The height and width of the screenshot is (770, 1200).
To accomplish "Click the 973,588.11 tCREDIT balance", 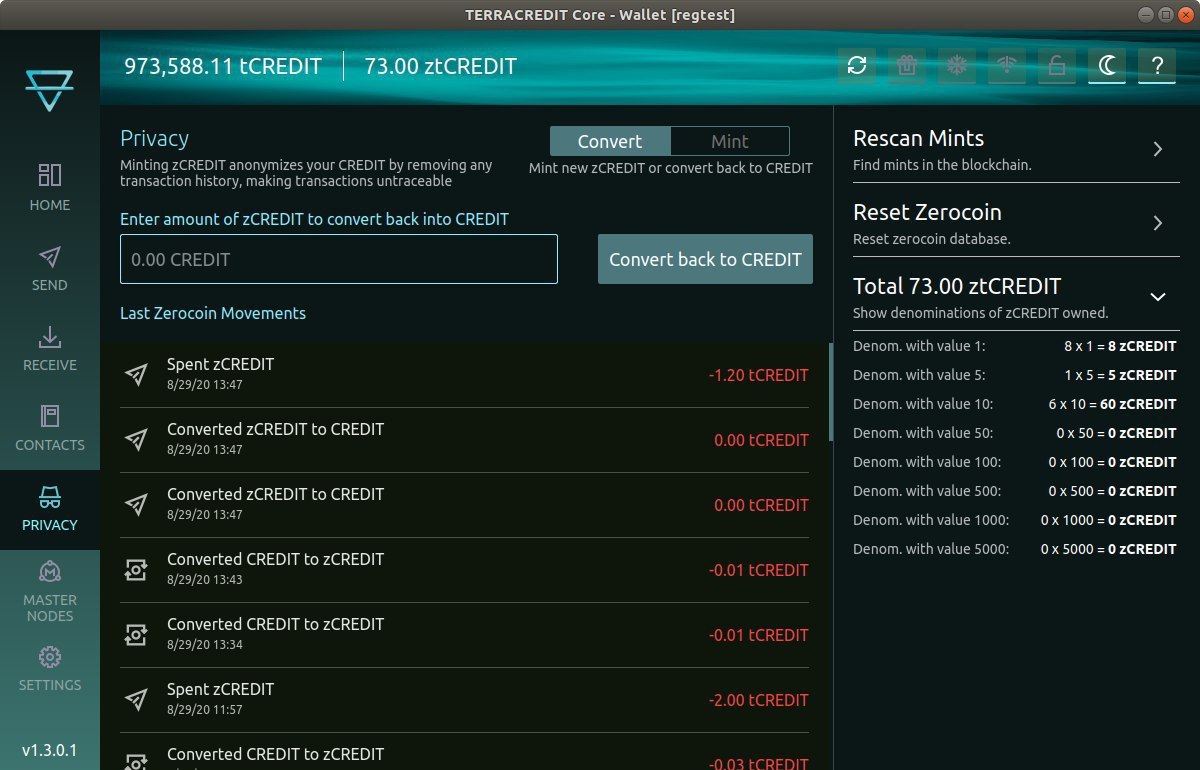I will (x=223, y=67).
